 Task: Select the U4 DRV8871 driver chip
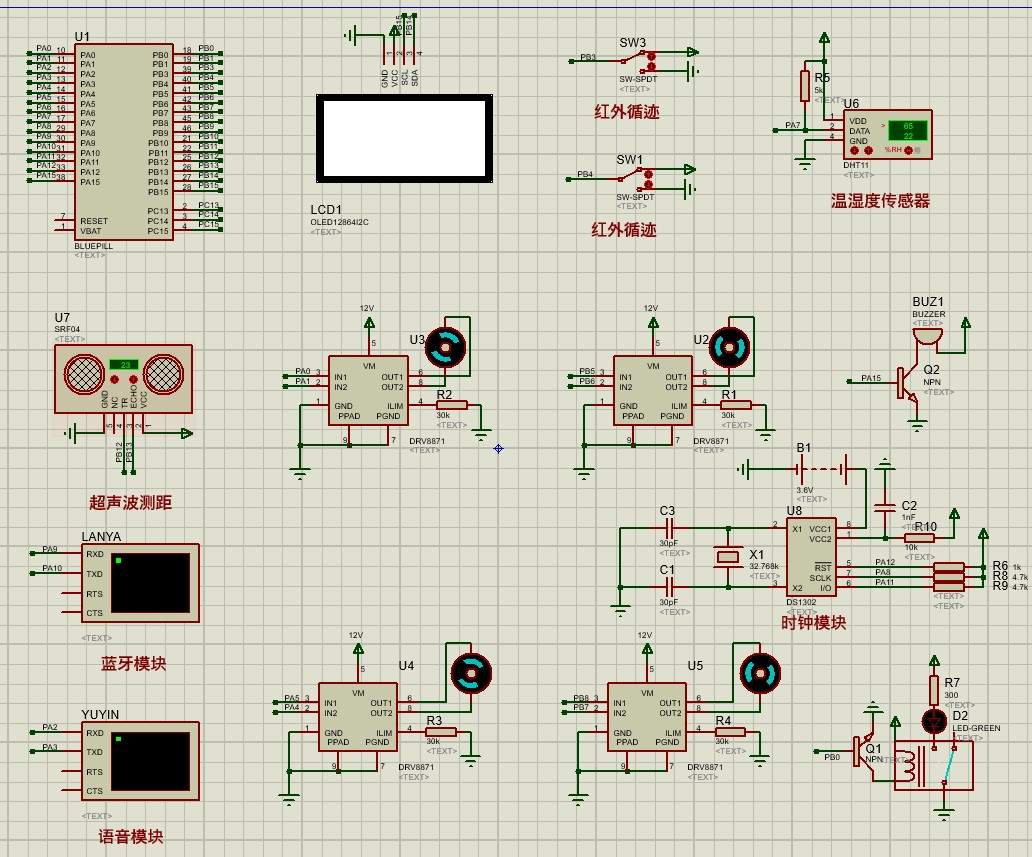pyautogui.click(x=357, y=717)
